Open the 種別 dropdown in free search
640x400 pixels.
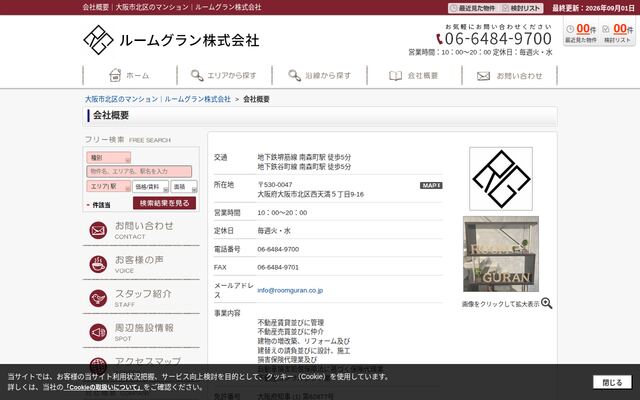click(x=109, y=158)
